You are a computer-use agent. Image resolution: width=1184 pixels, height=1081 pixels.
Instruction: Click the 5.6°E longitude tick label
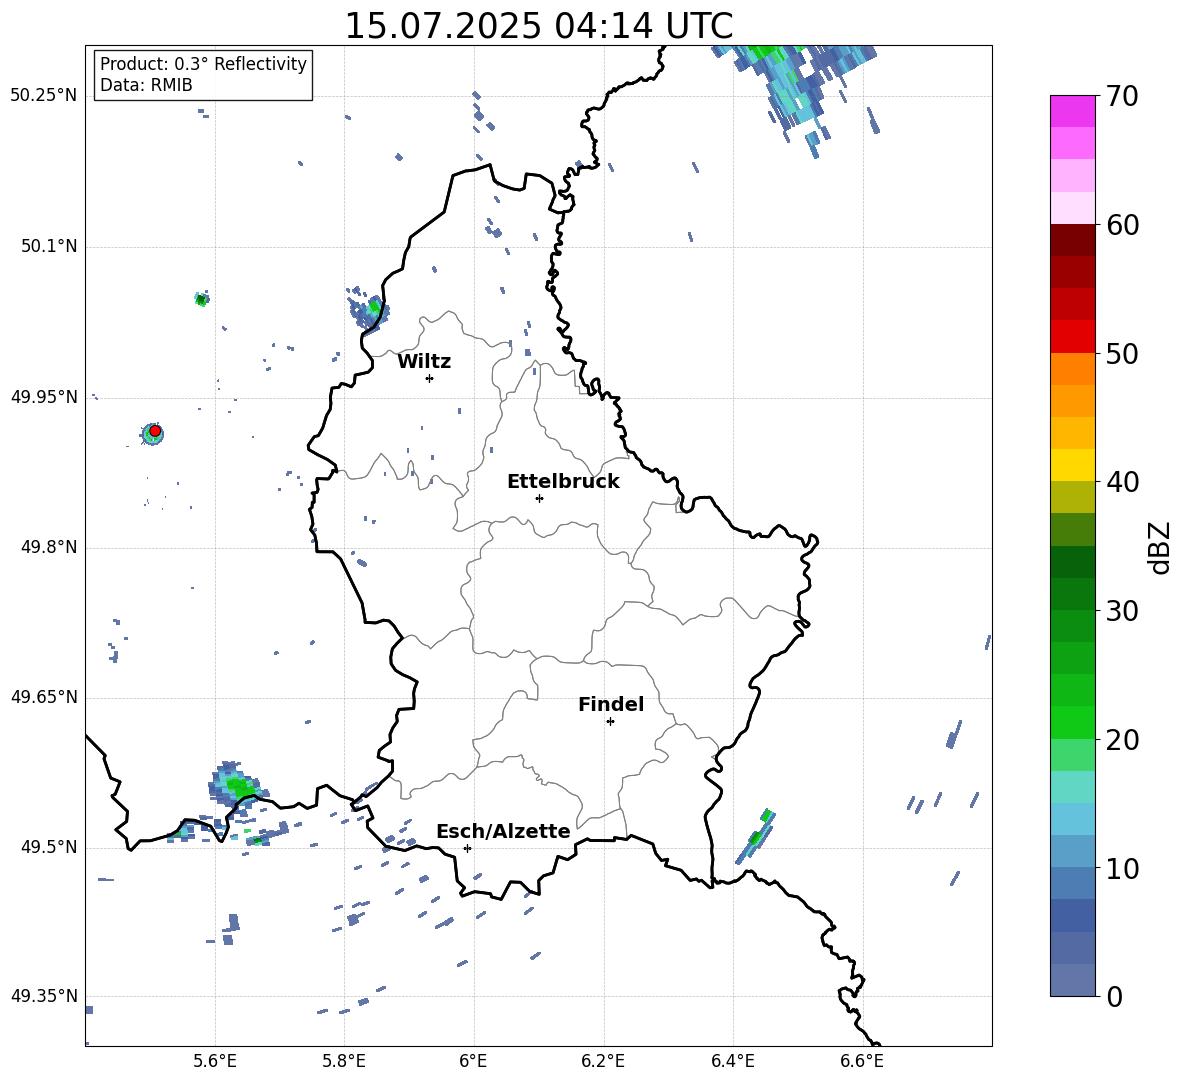pos(214,1061)
